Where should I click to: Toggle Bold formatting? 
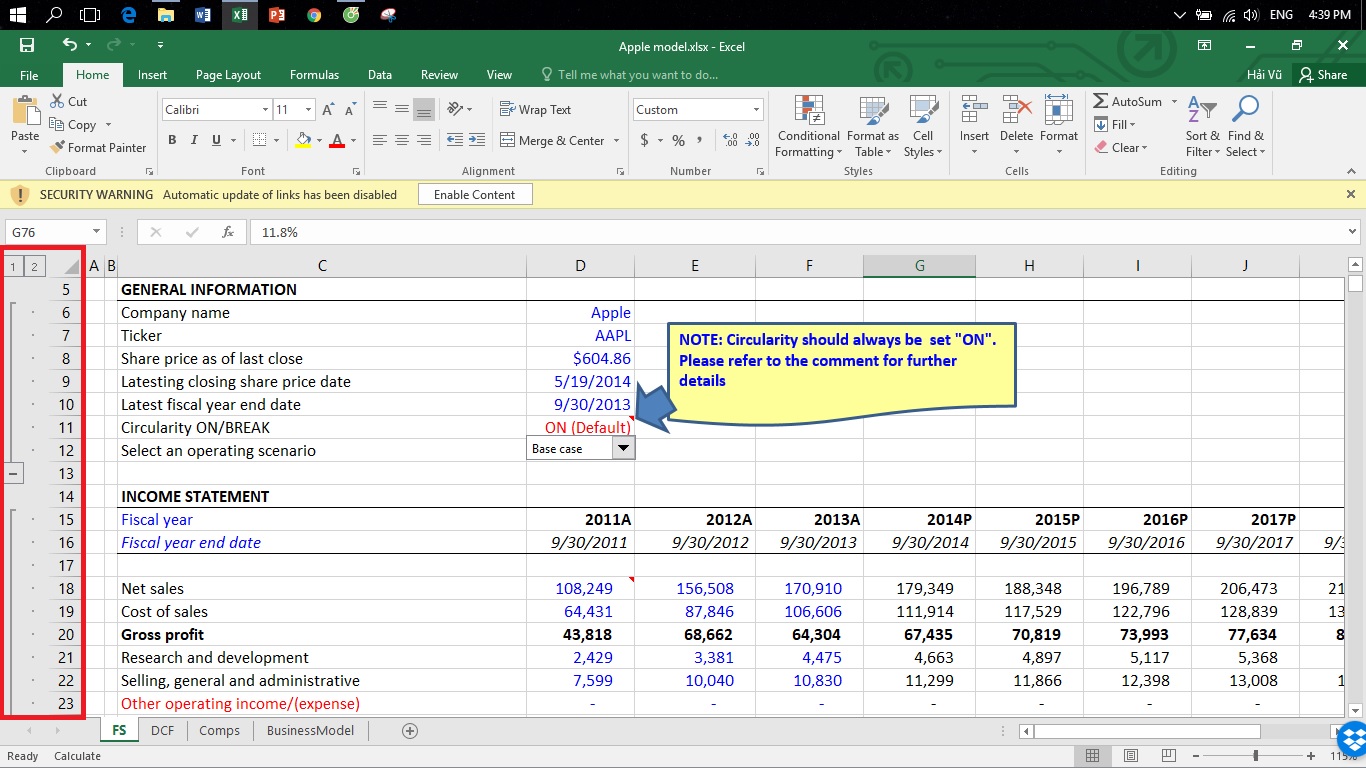tap(172, 140)
